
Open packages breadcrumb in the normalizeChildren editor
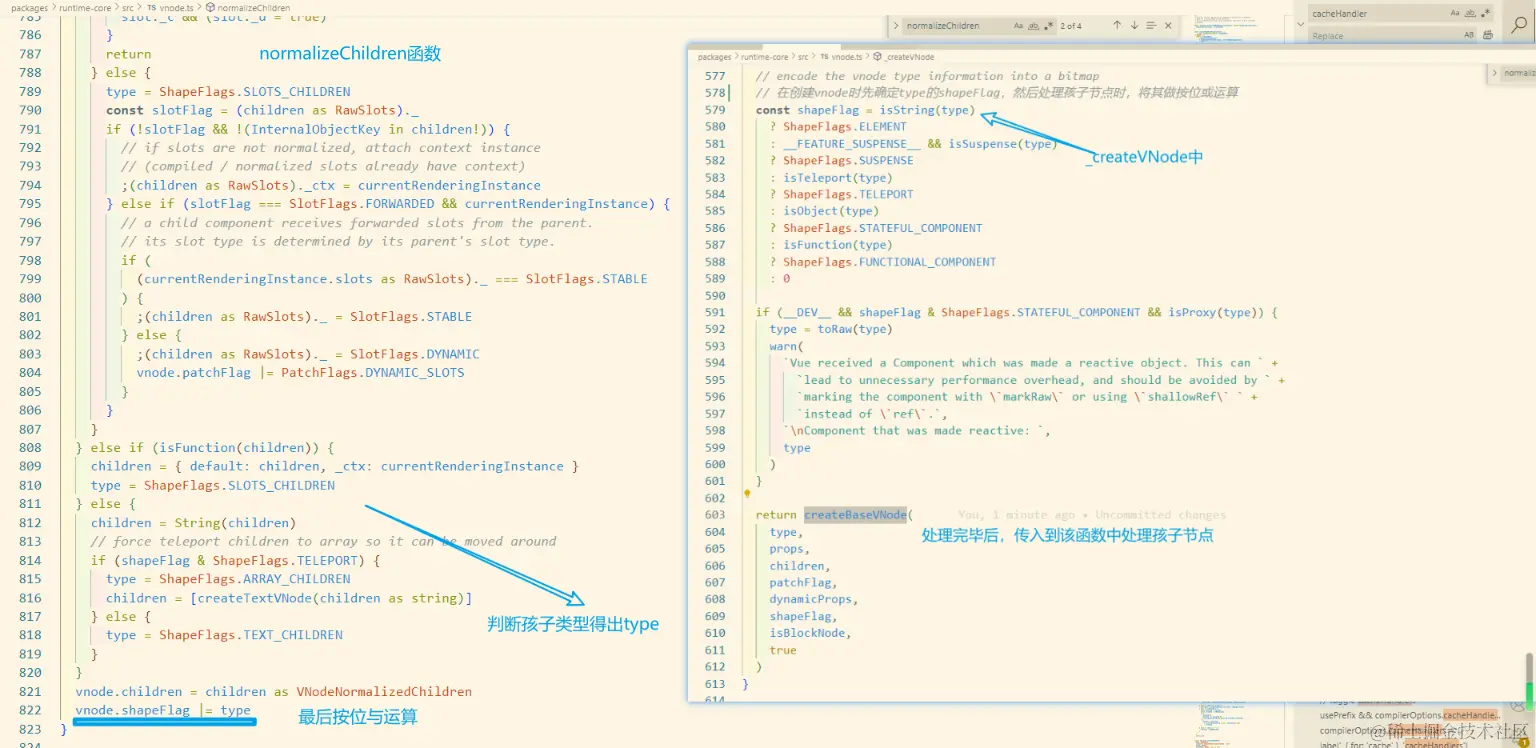coord(30,7)
